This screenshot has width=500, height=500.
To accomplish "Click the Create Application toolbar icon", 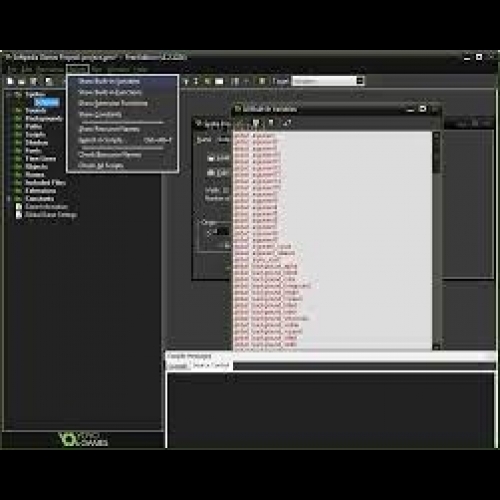I will coord(49,81).
